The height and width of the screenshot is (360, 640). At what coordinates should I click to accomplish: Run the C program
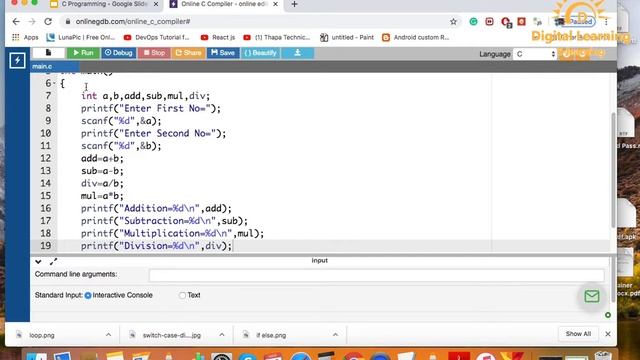tap(83, 53)
